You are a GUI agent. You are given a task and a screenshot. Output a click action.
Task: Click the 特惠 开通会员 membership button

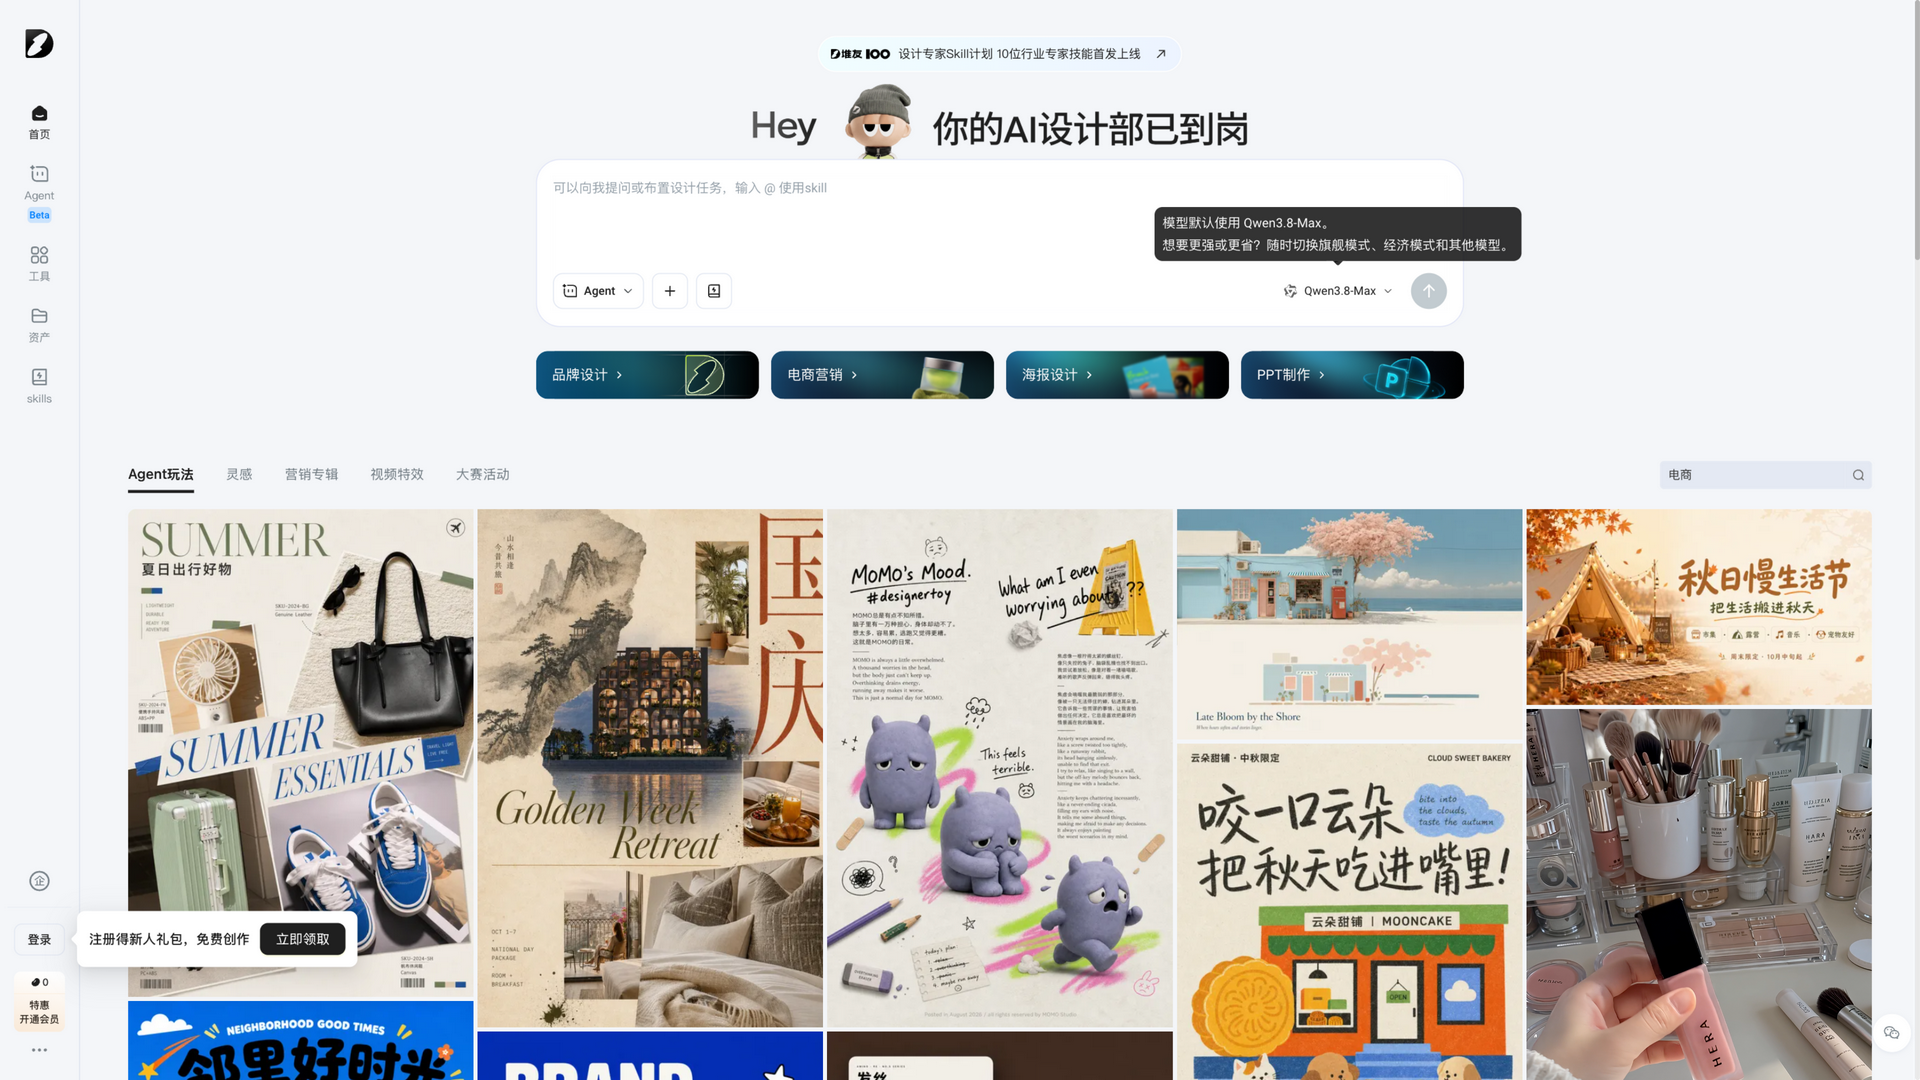(x=39, y=1012)
